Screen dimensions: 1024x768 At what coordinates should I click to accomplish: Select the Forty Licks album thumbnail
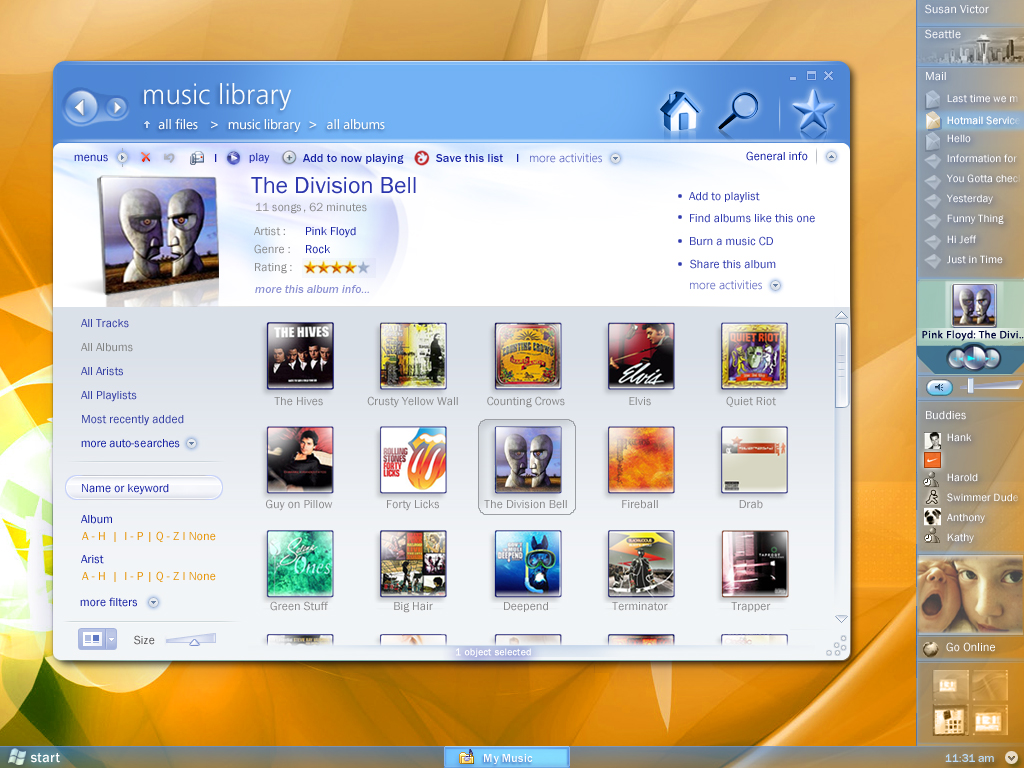tap(413, 460)
